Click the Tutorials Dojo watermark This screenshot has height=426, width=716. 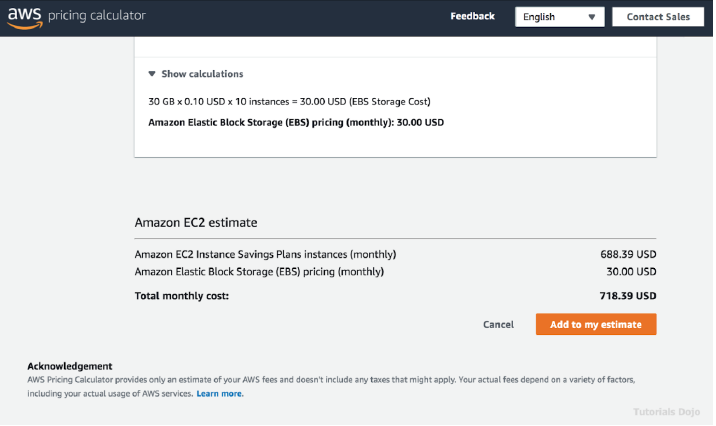pyautogui.click(x=669, y=412)
